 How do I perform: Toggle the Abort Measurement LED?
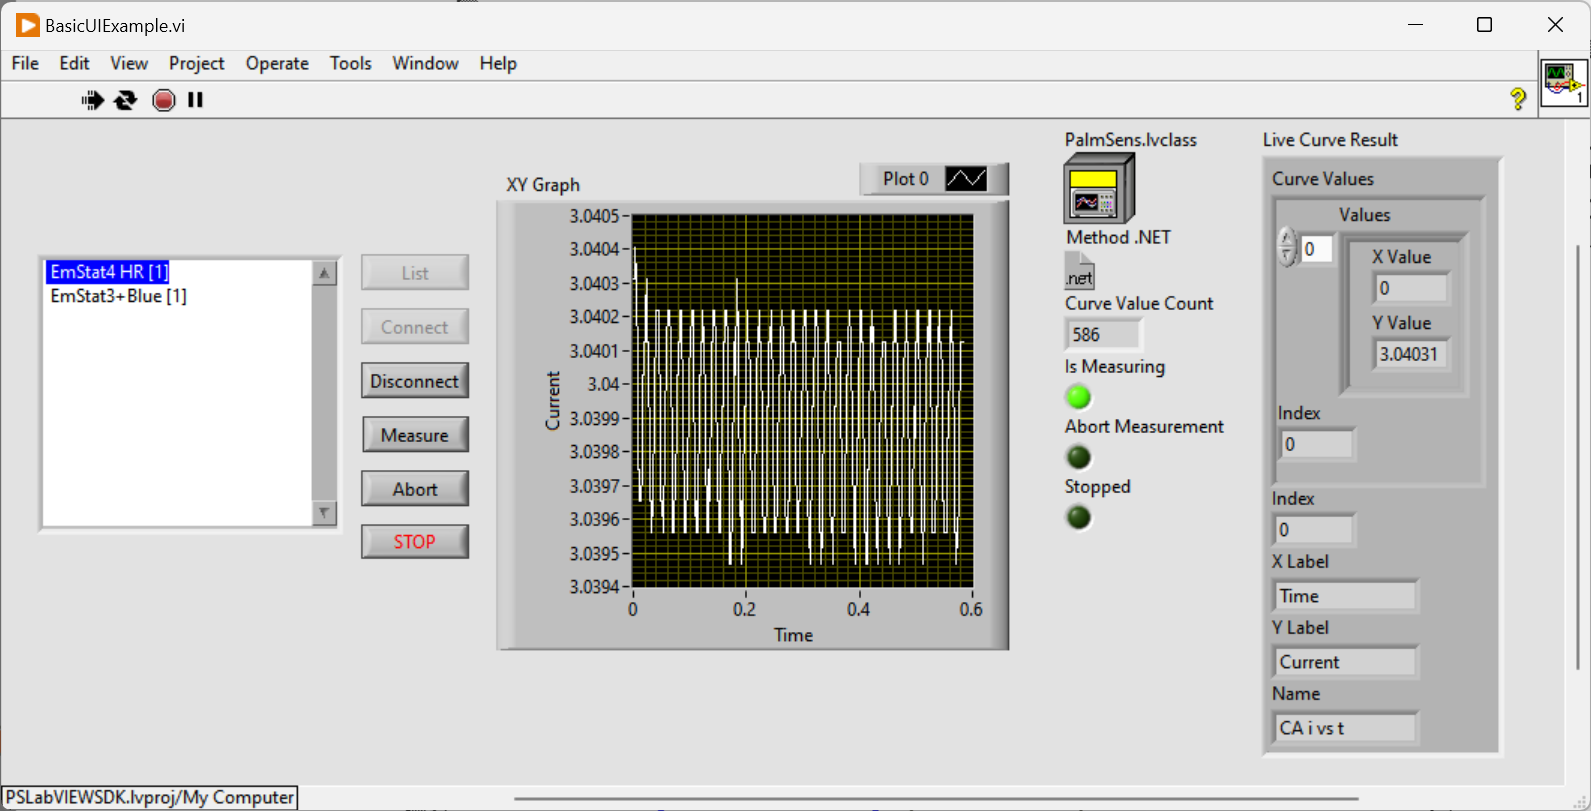(x=1078, y=457)
